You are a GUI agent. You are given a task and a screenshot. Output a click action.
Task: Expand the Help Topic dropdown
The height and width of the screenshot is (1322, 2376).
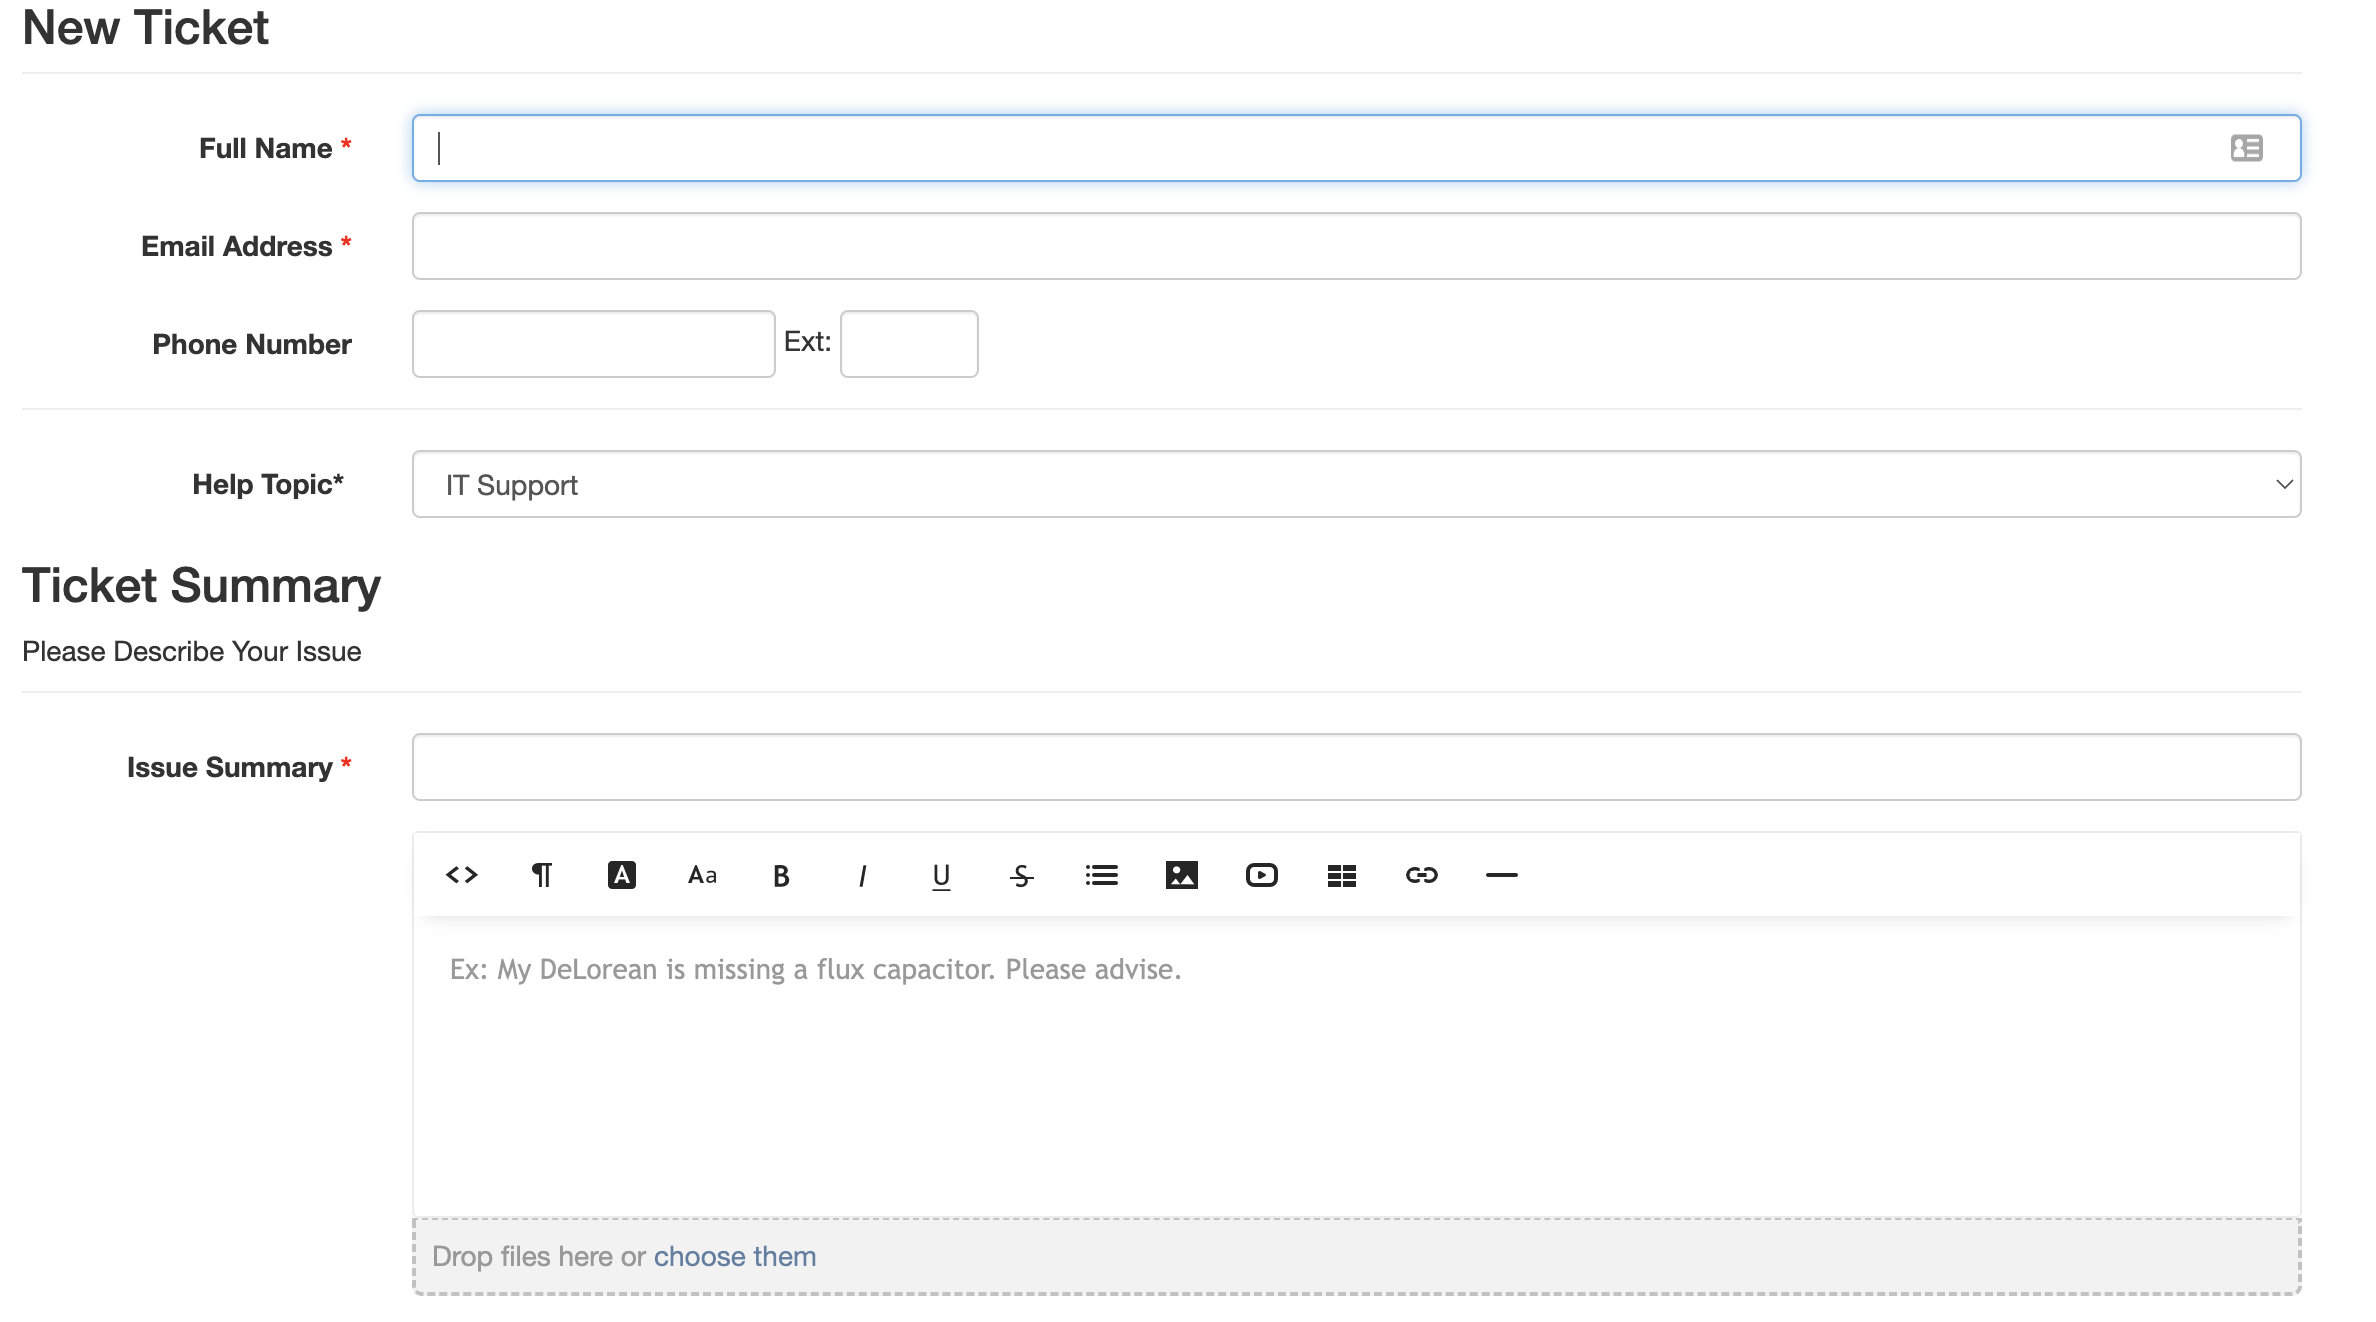click(1356, 484)
